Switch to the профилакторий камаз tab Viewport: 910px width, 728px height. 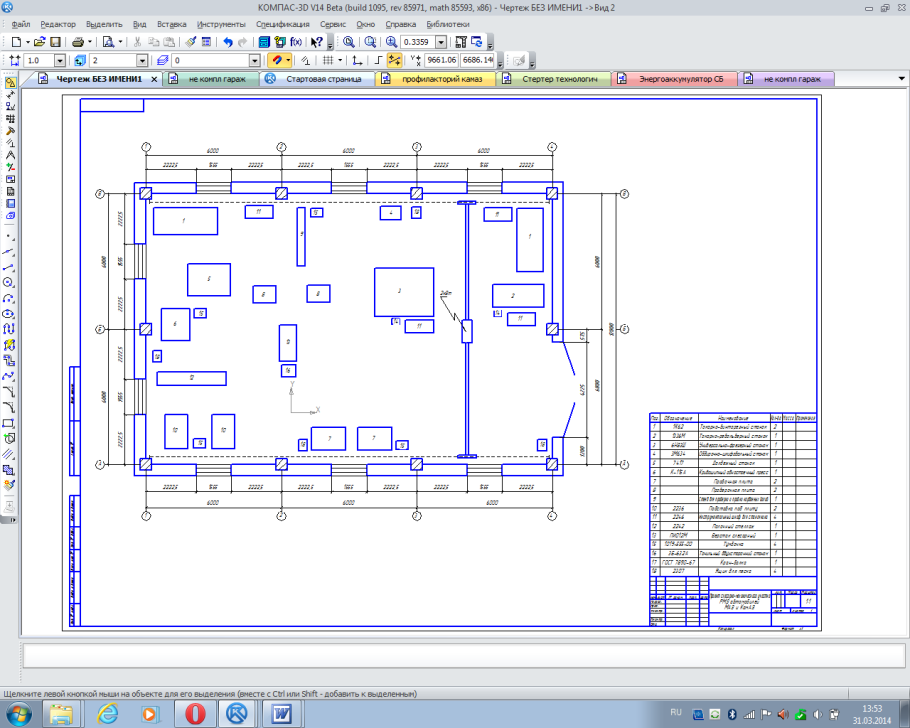pyautogui.click(x=440, y=78)
